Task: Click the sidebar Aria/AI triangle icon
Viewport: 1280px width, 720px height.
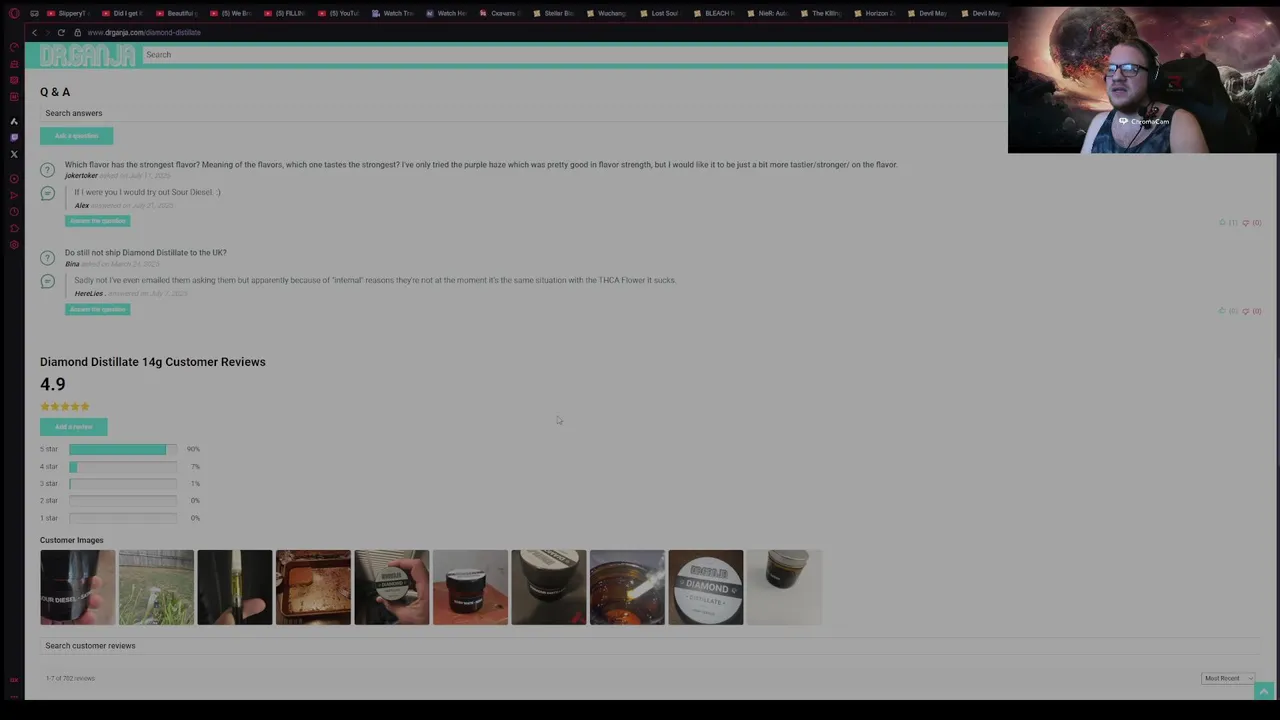Action: [x=14, y=121]
